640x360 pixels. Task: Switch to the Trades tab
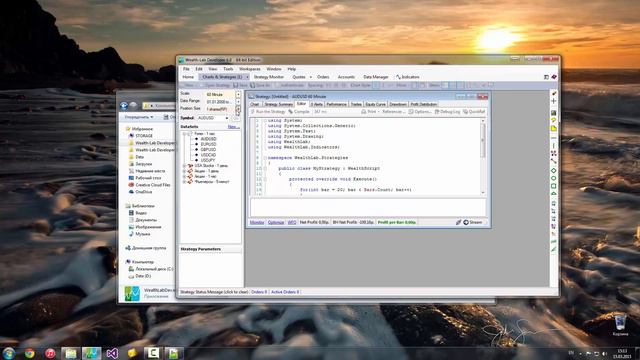pos(356,104)
